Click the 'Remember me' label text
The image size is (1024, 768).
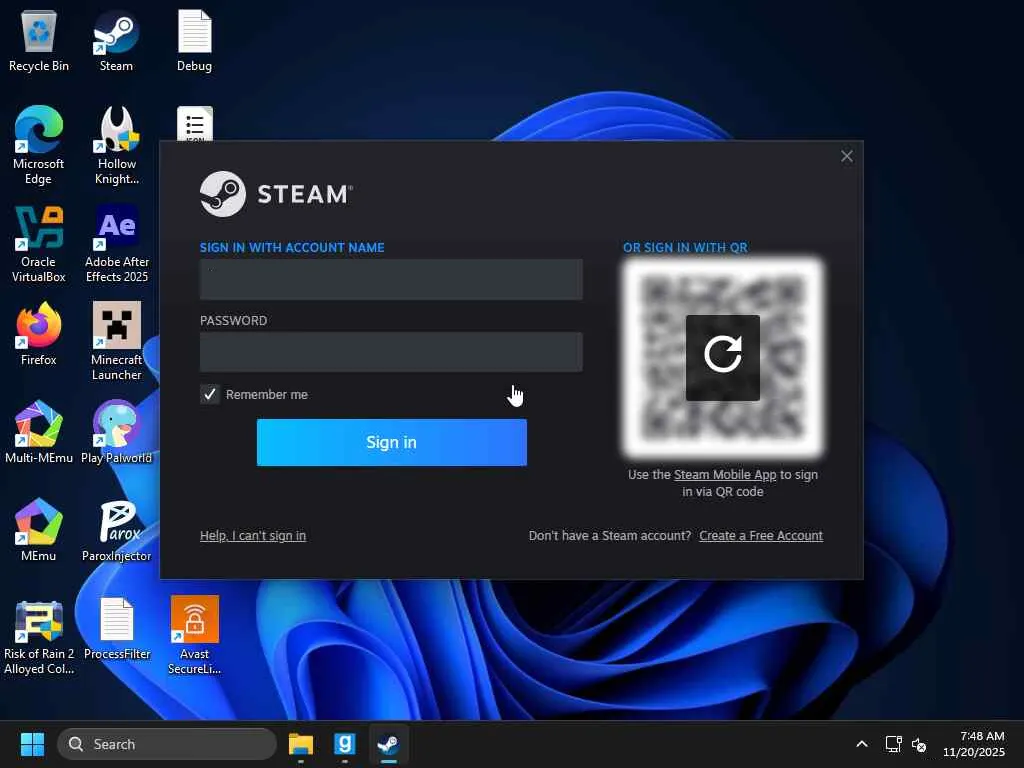266,394
